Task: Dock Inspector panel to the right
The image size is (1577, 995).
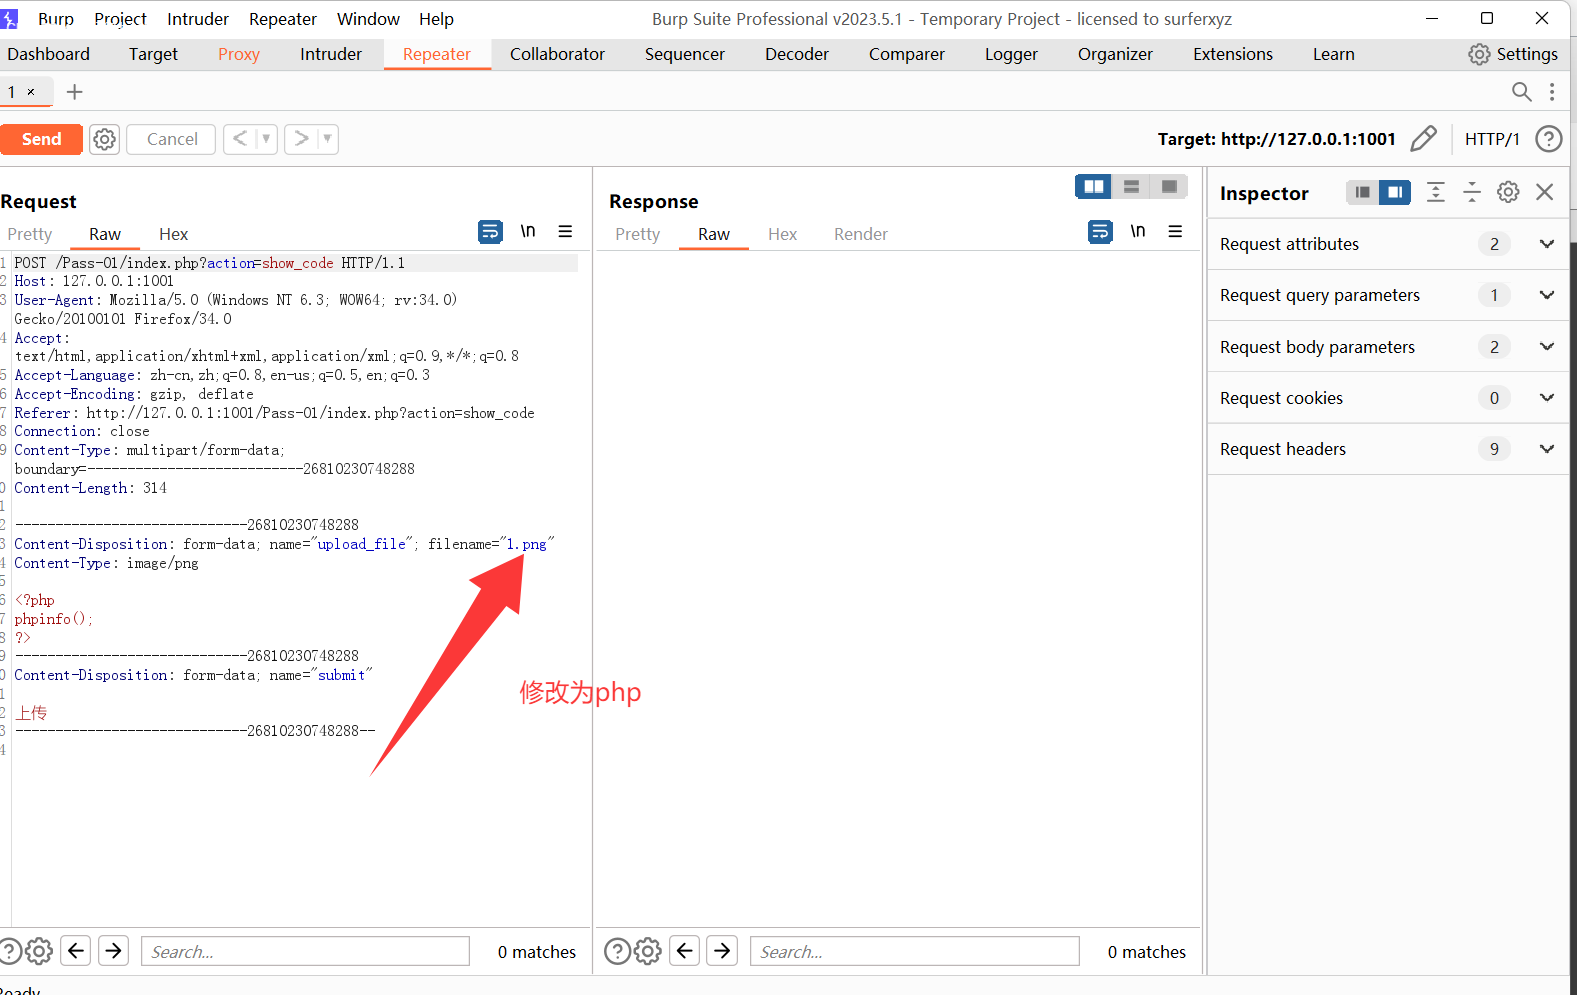Action: 1395,192
